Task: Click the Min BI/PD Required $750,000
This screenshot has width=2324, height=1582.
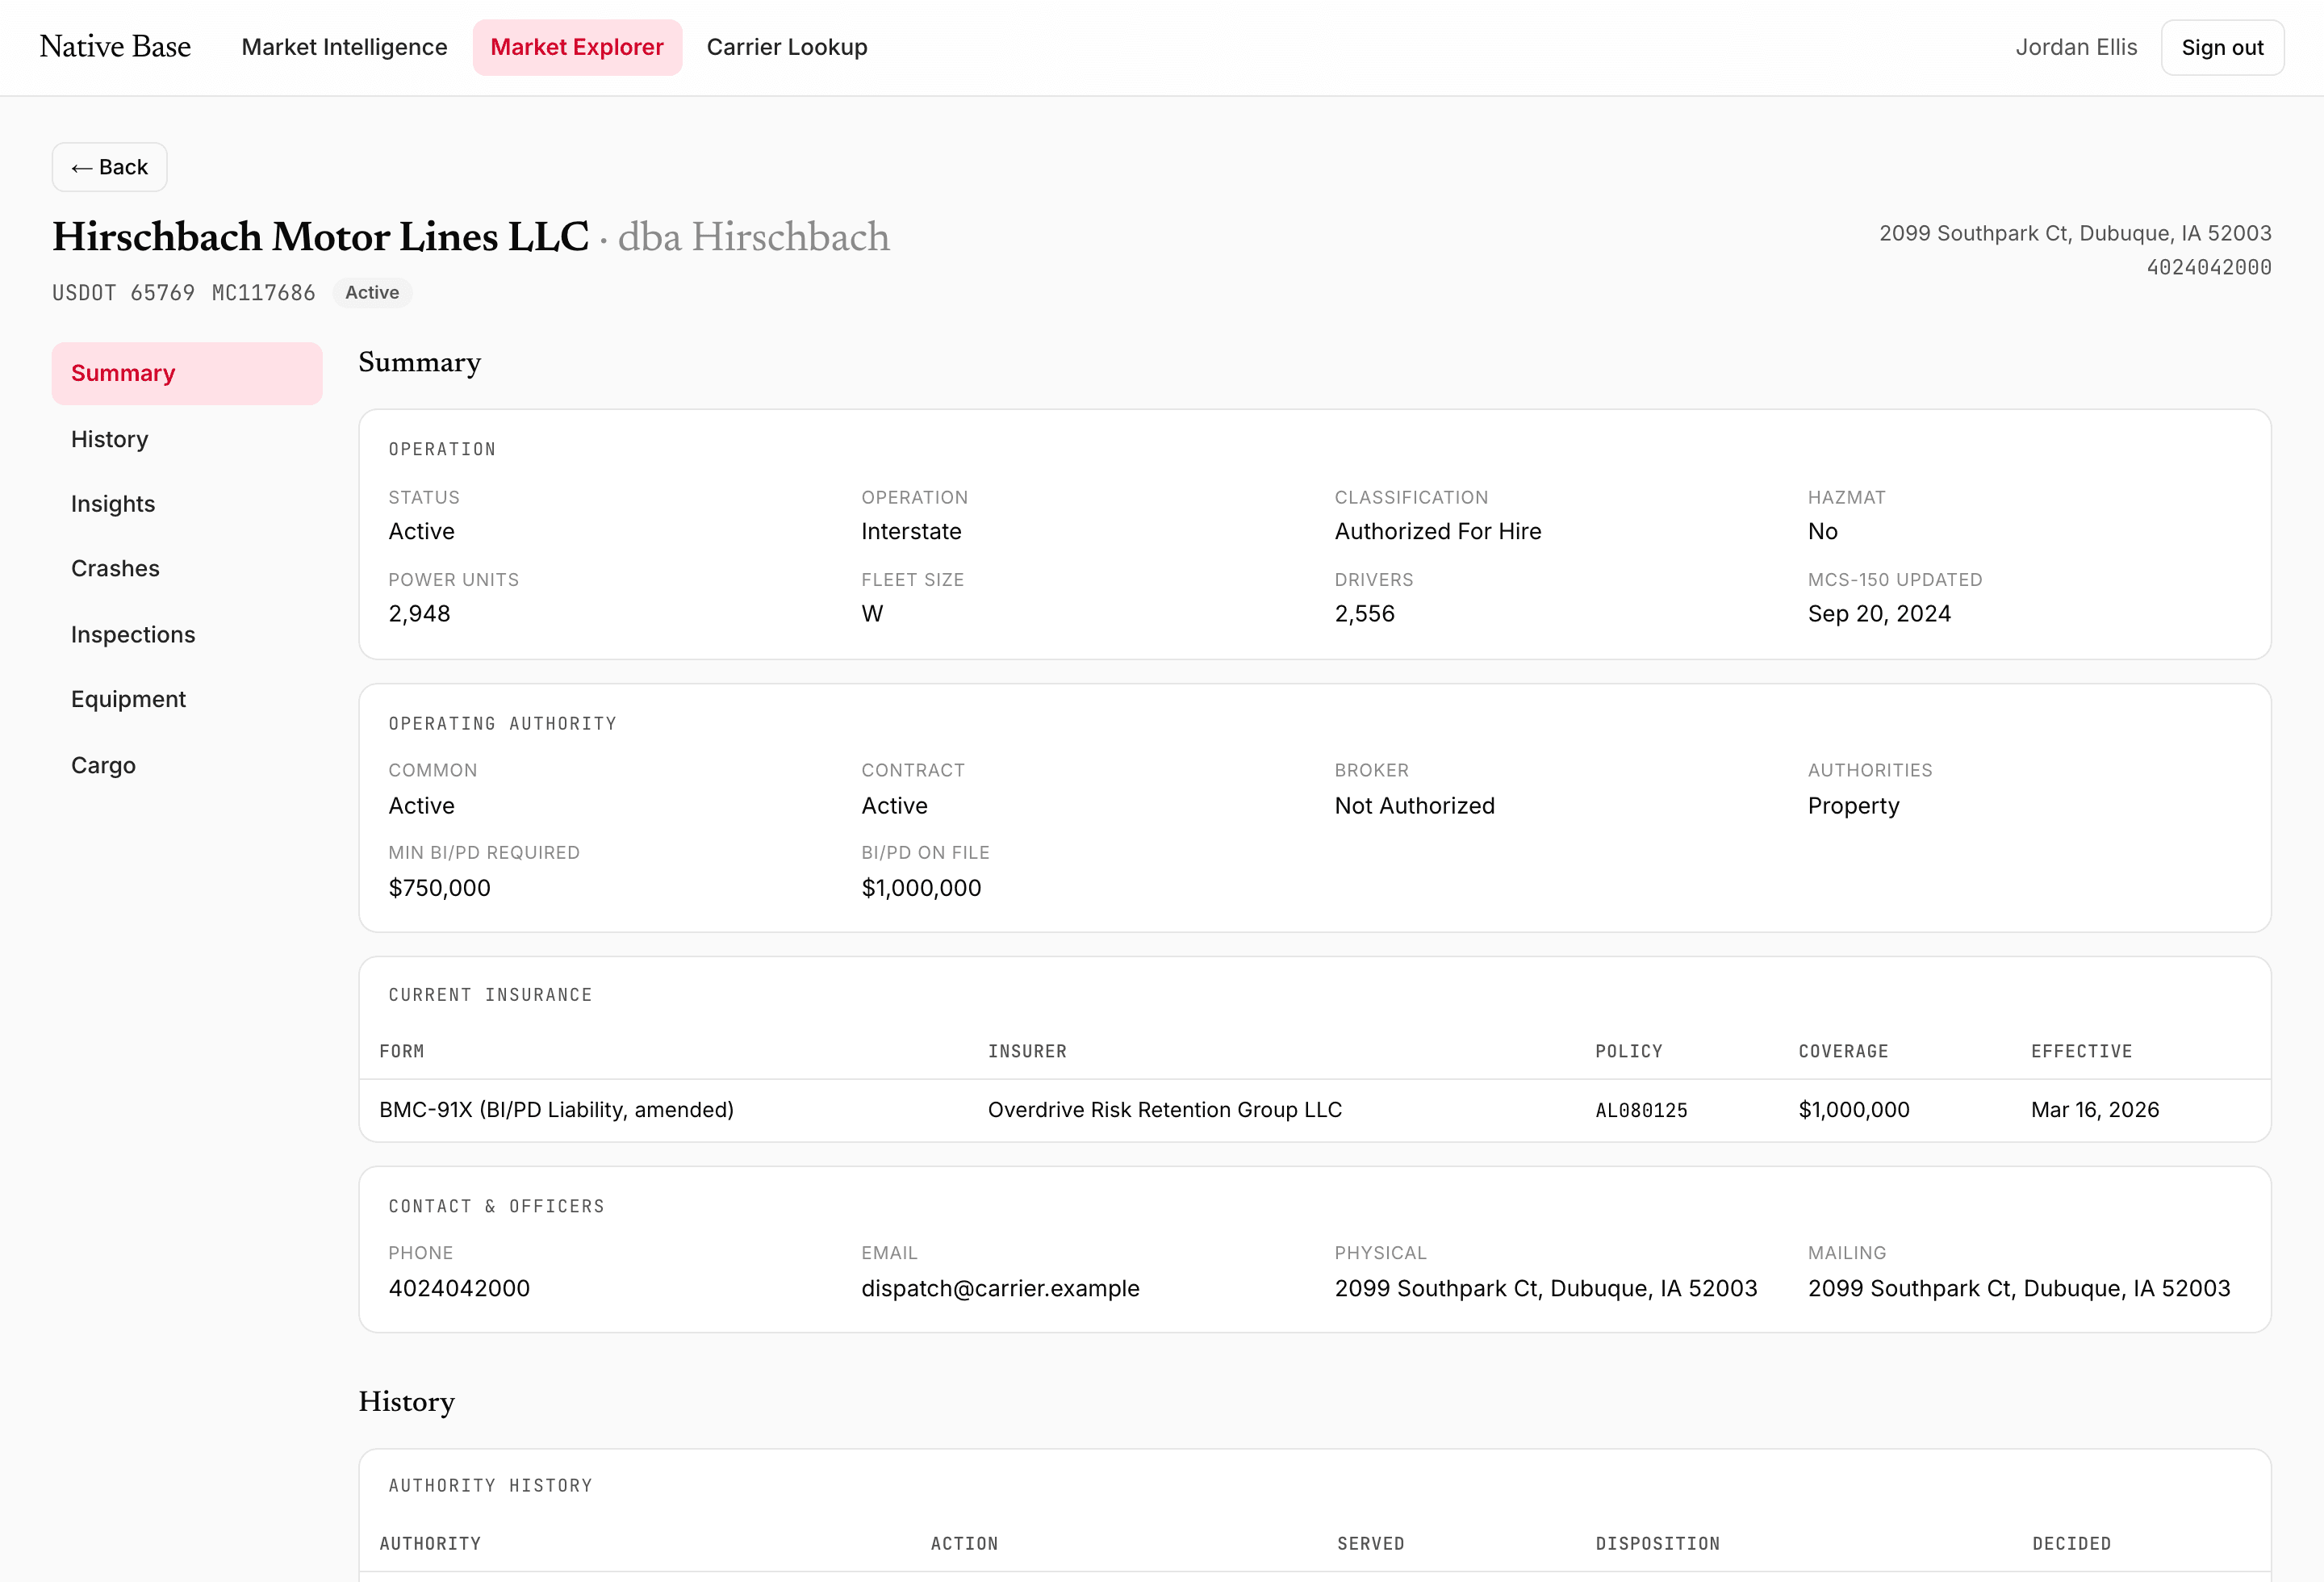Action: [439, 888]
